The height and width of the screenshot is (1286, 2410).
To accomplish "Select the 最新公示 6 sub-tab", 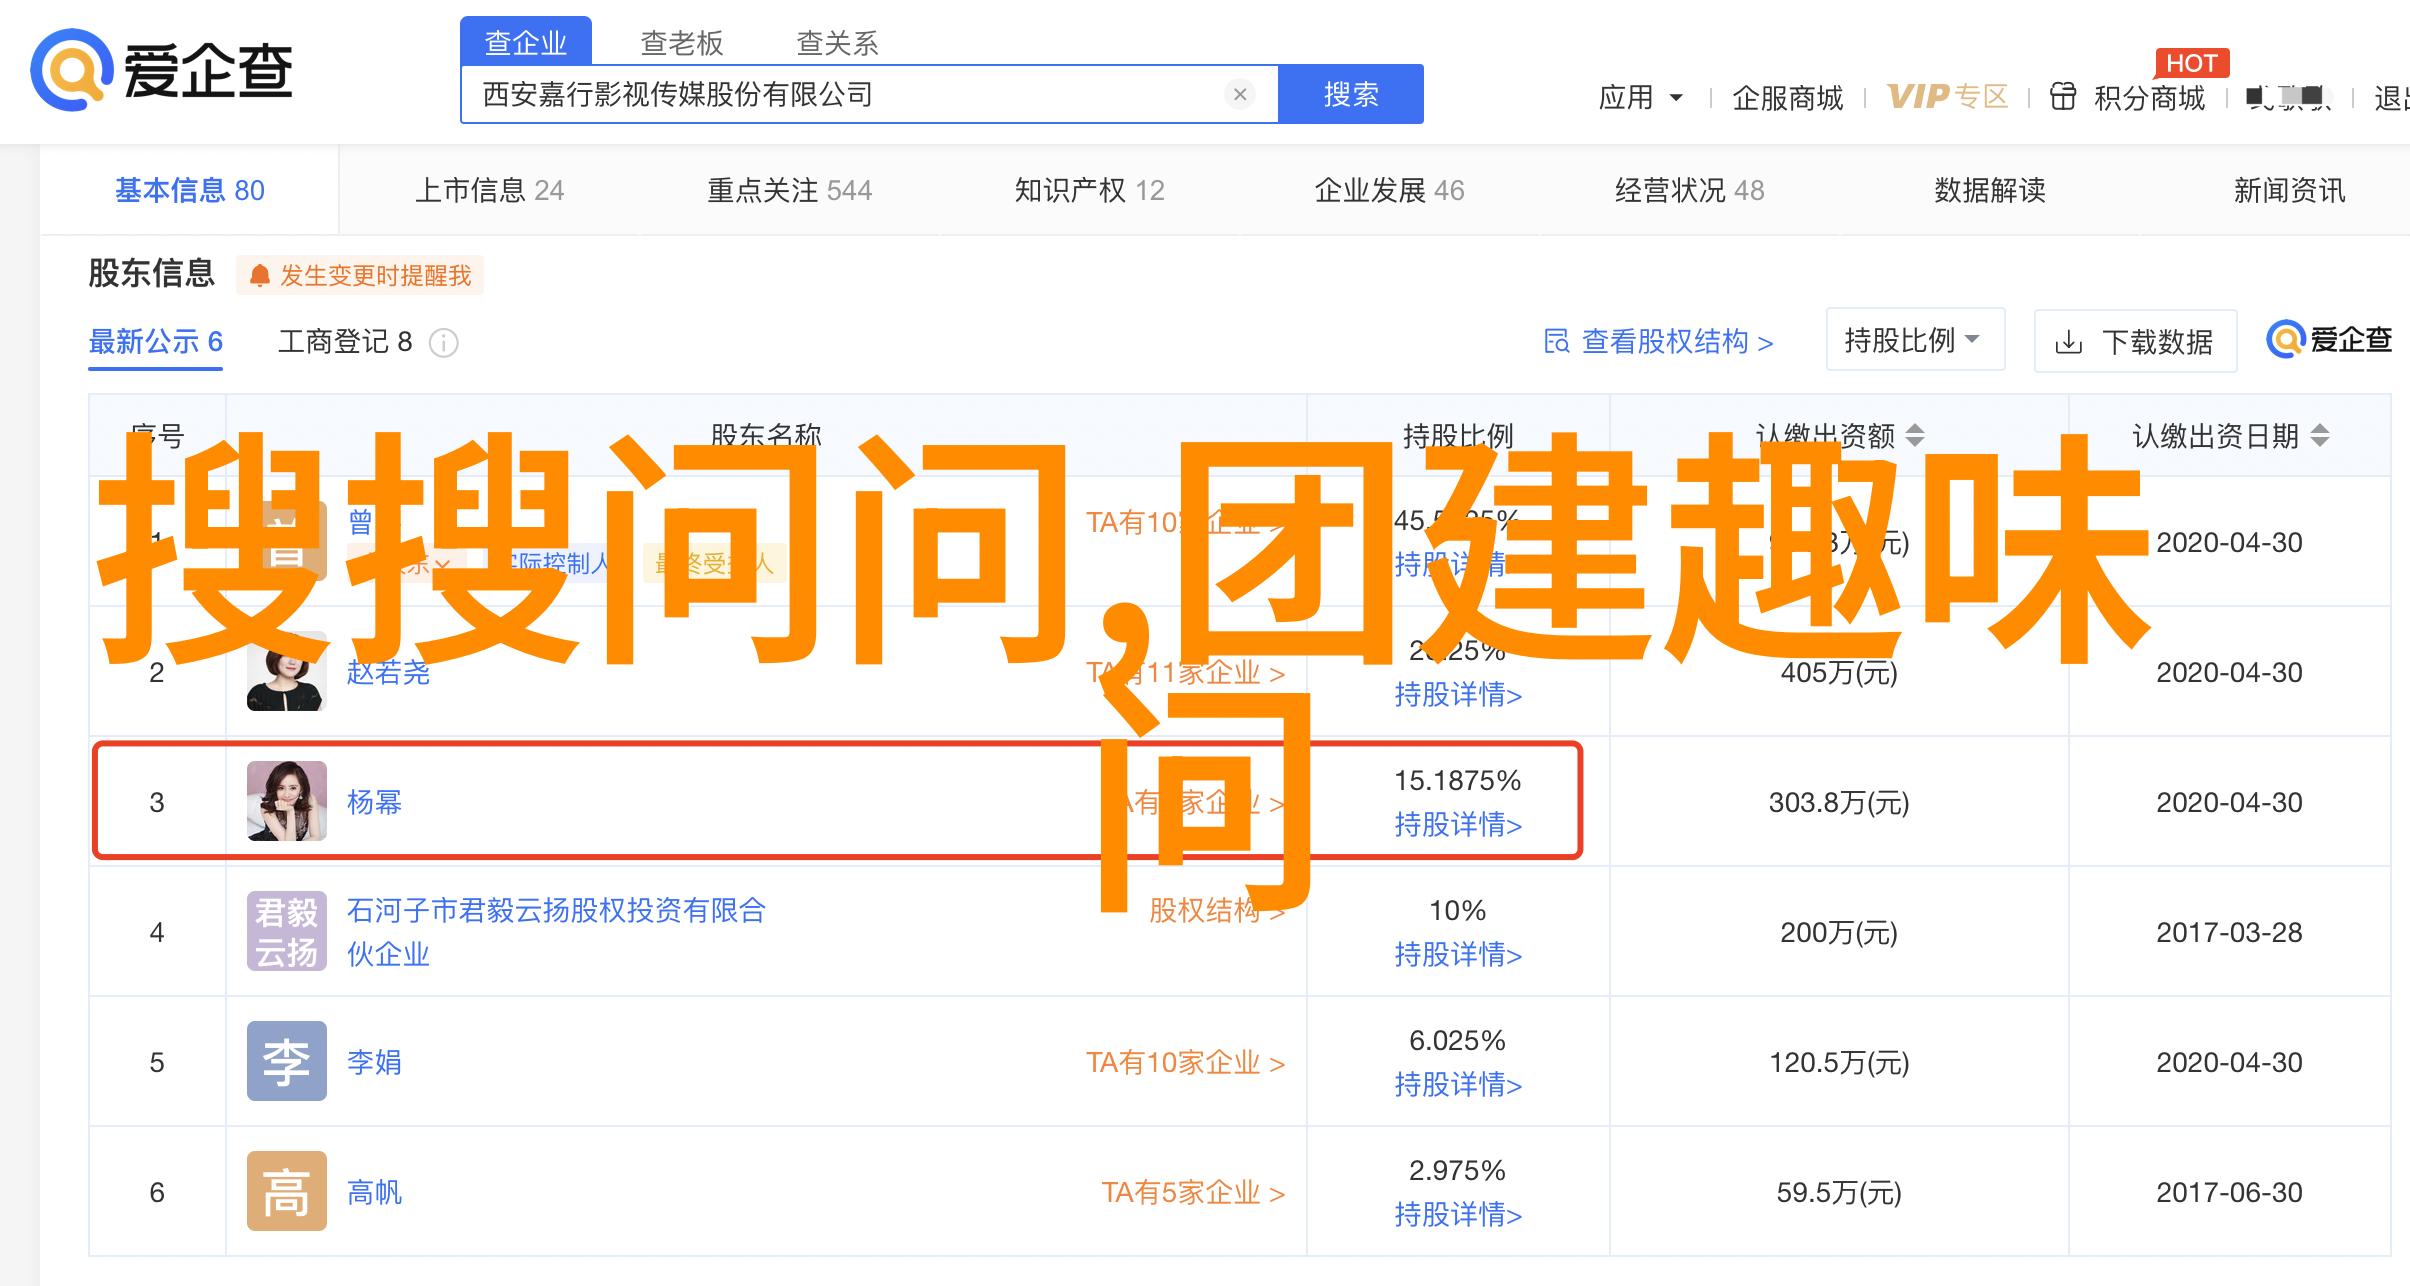I will click(x=156, y=342).
